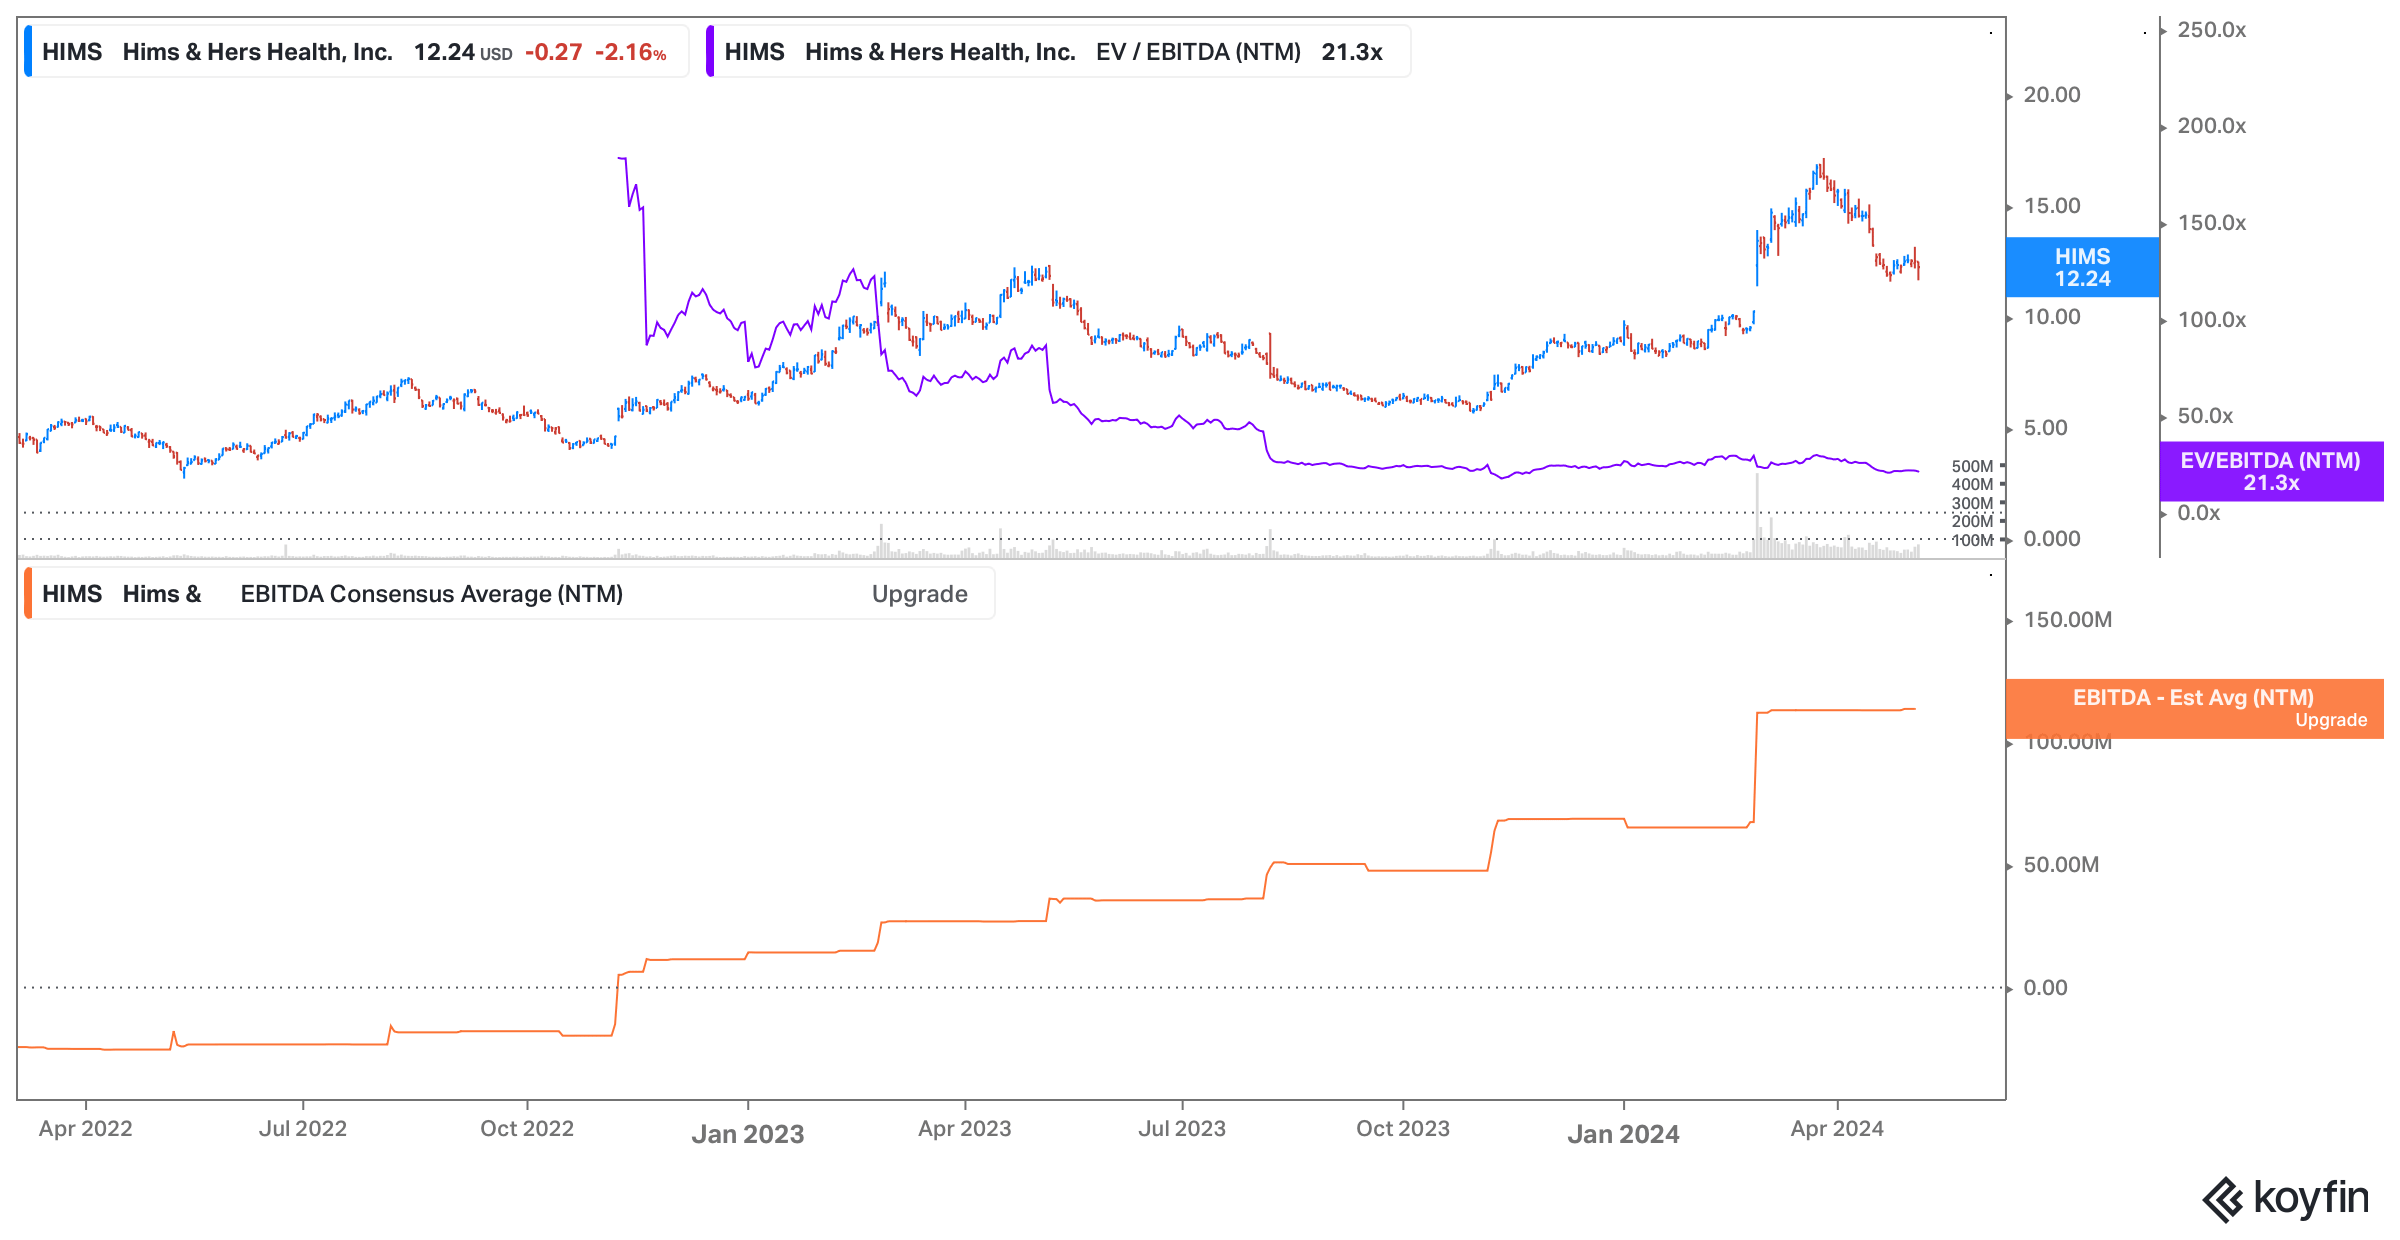Viewport: 2400px width, 1240px height.
Task: Click Upgrade text on orange axis tag
Action: pyautogui.click(x=2330, y=721)
